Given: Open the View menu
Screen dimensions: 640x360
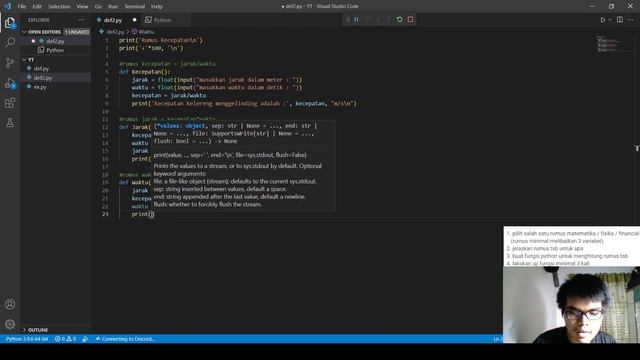Looking at the screenshot, I should tap(82, 7).
